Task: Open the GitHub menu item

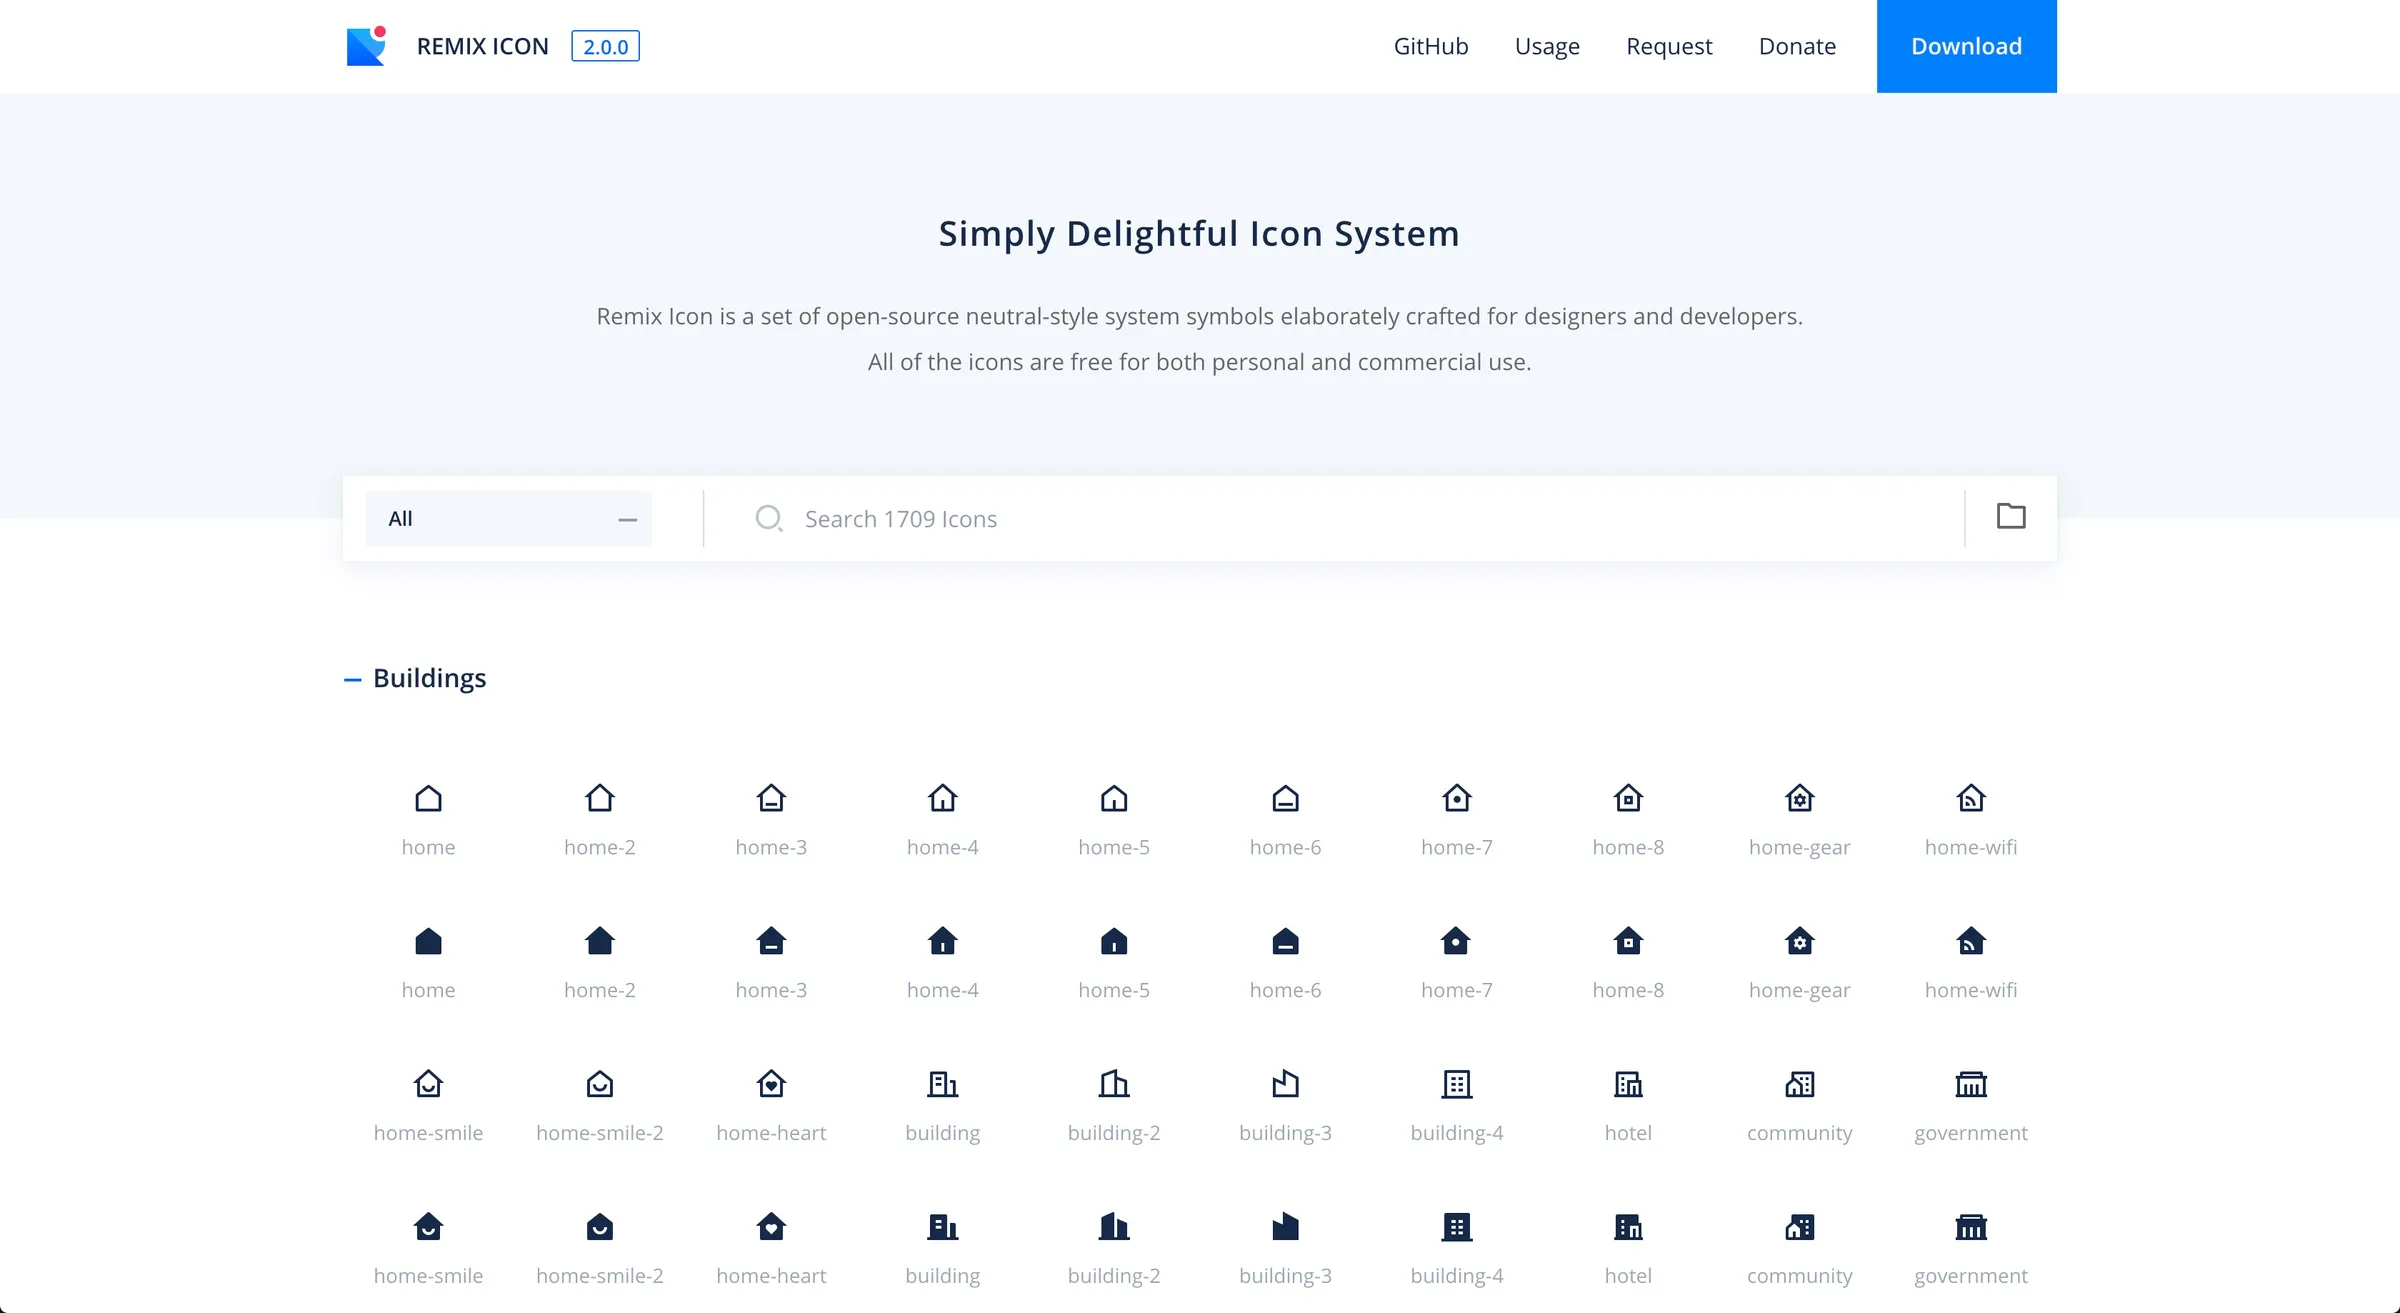Action: (1430, 46)
